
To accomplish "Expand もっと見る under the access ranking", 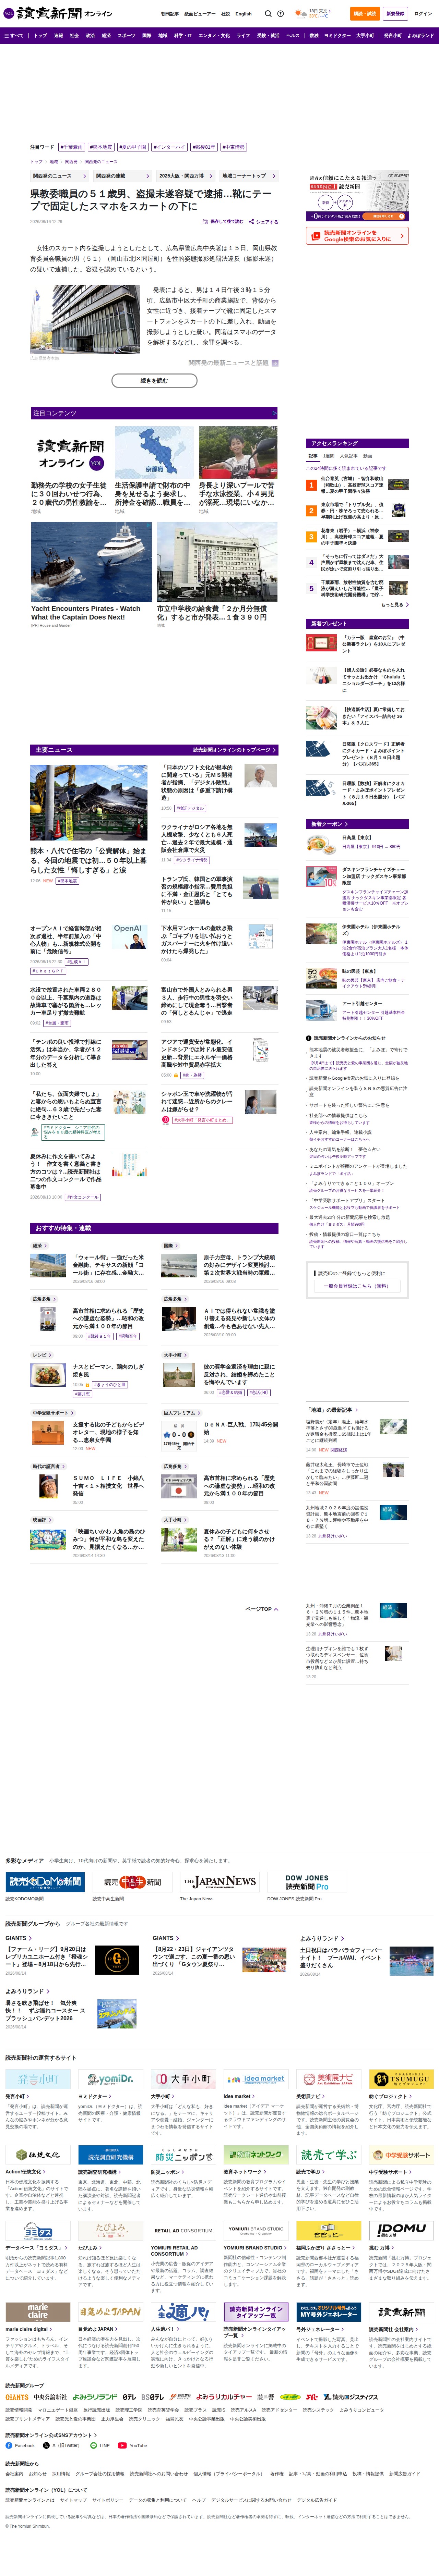I will [x=395, y=605].
